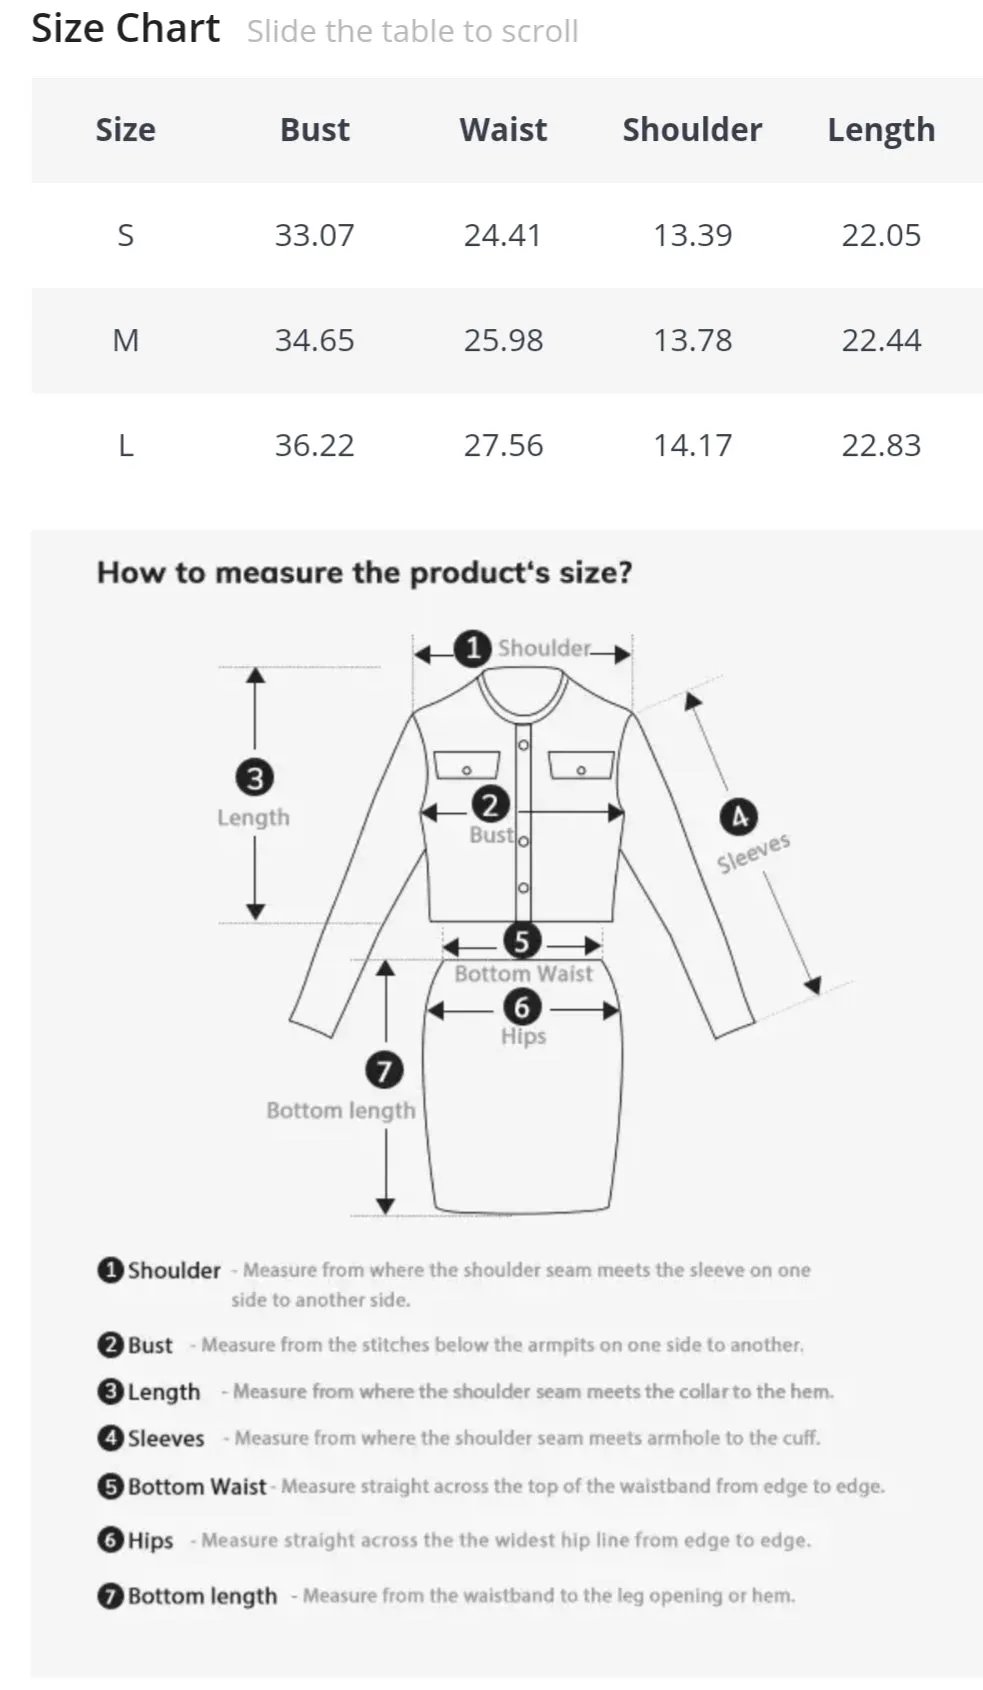Click the number 2 Bust marker on the jacket
The image size is (983, 1690).
[490, 805]
